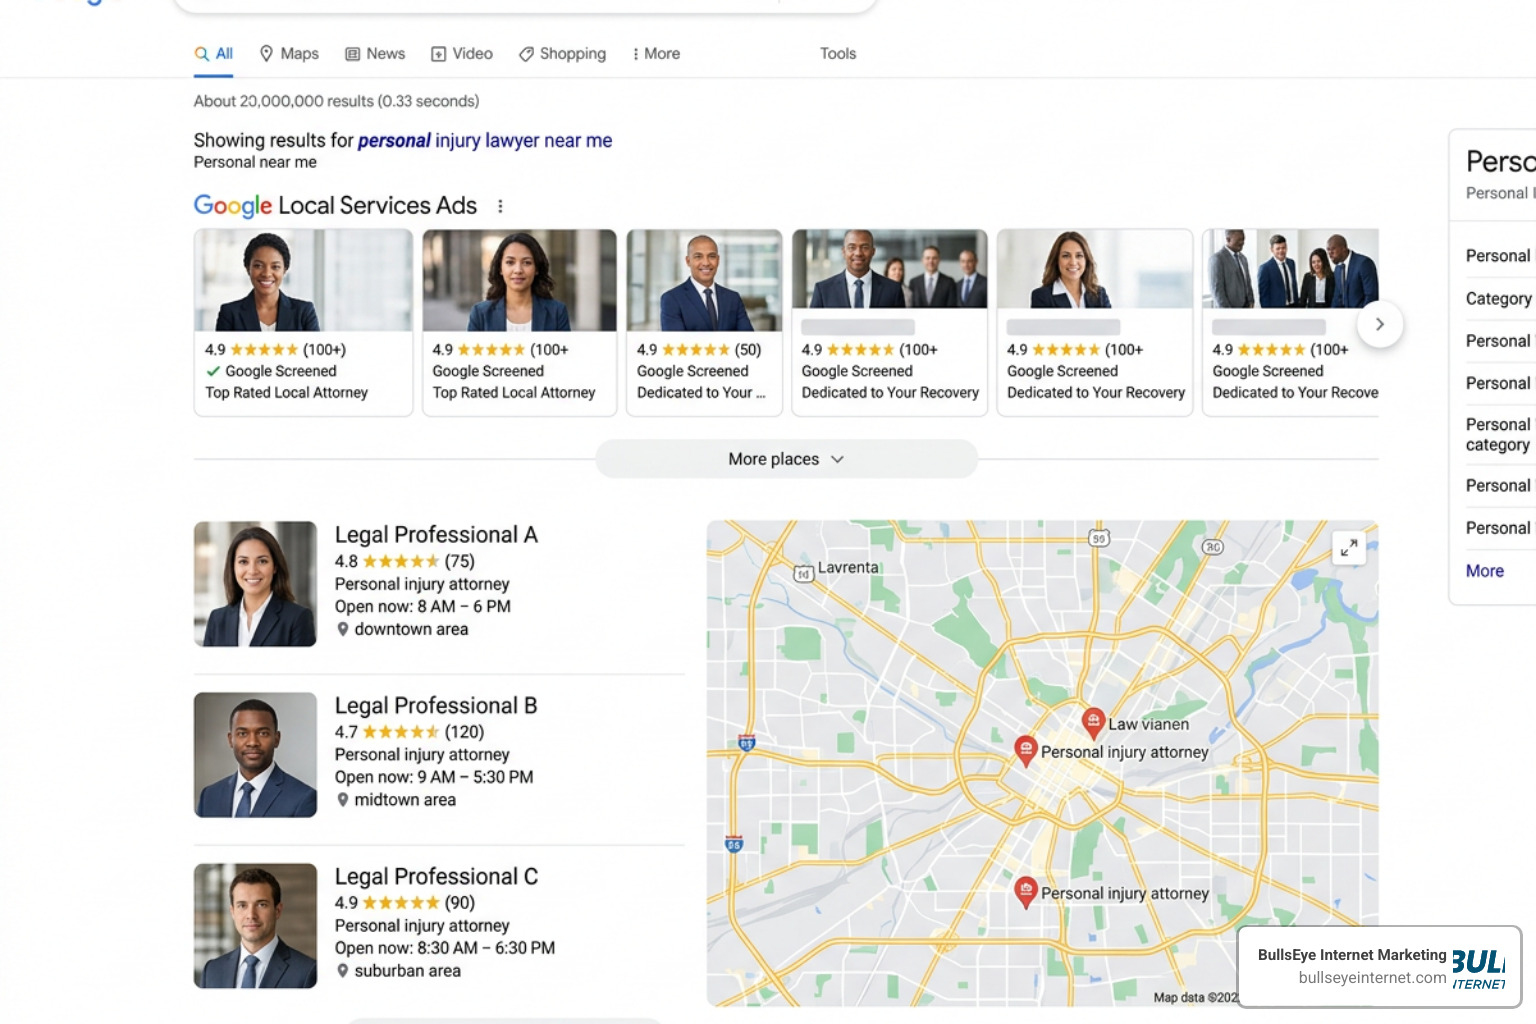Click the first Top Rated Local Attorney ad card
This screenshot has height=1024, width=1536.
[x=303, y=322]
